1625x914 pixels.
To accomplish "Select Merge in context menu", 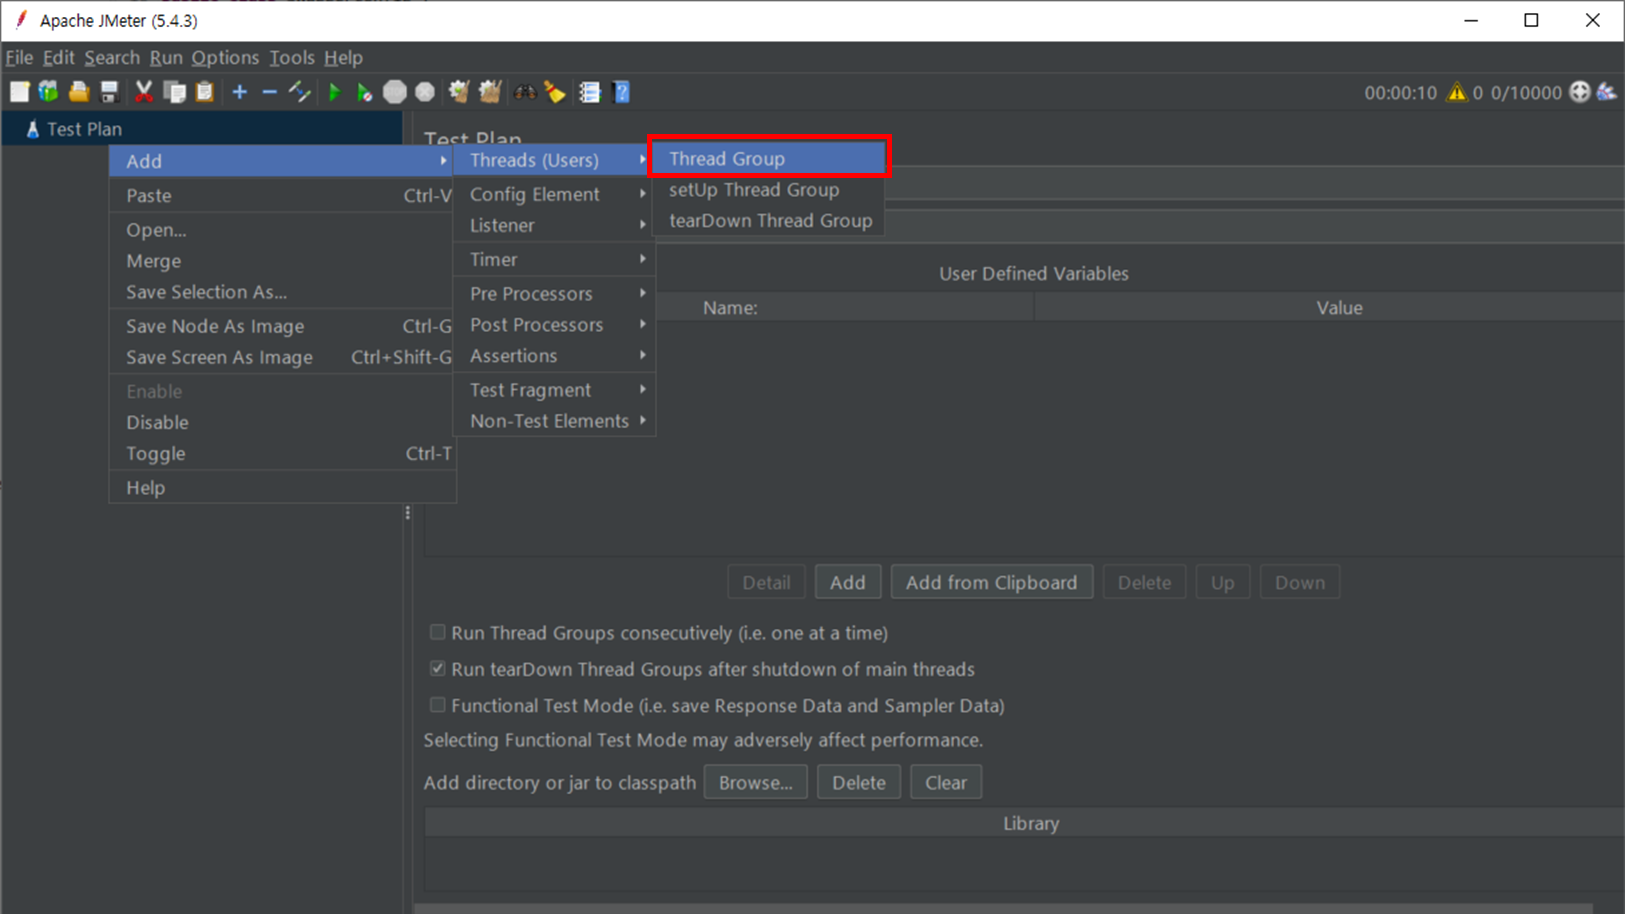I will [x=282, y=261].
